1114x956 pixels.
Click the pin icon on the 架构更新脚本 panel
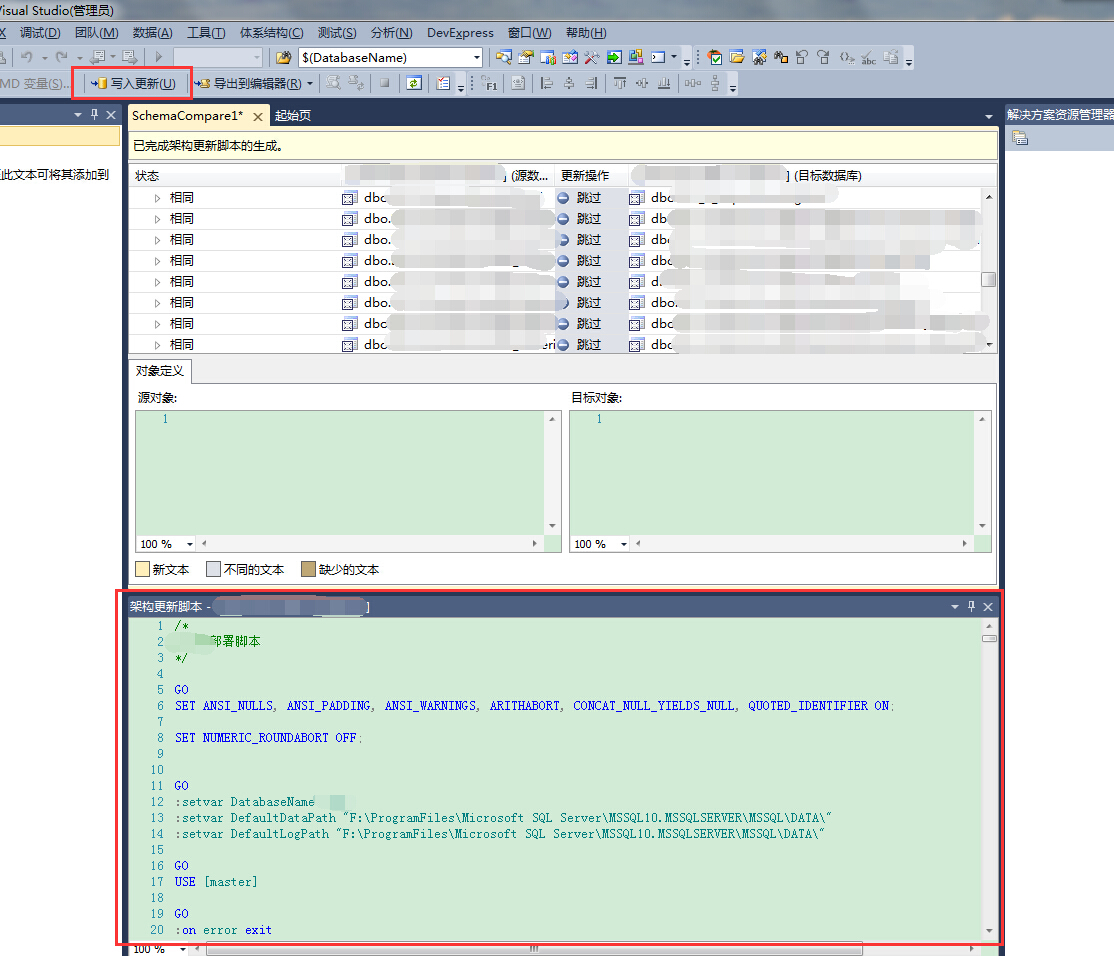(970, 607)
